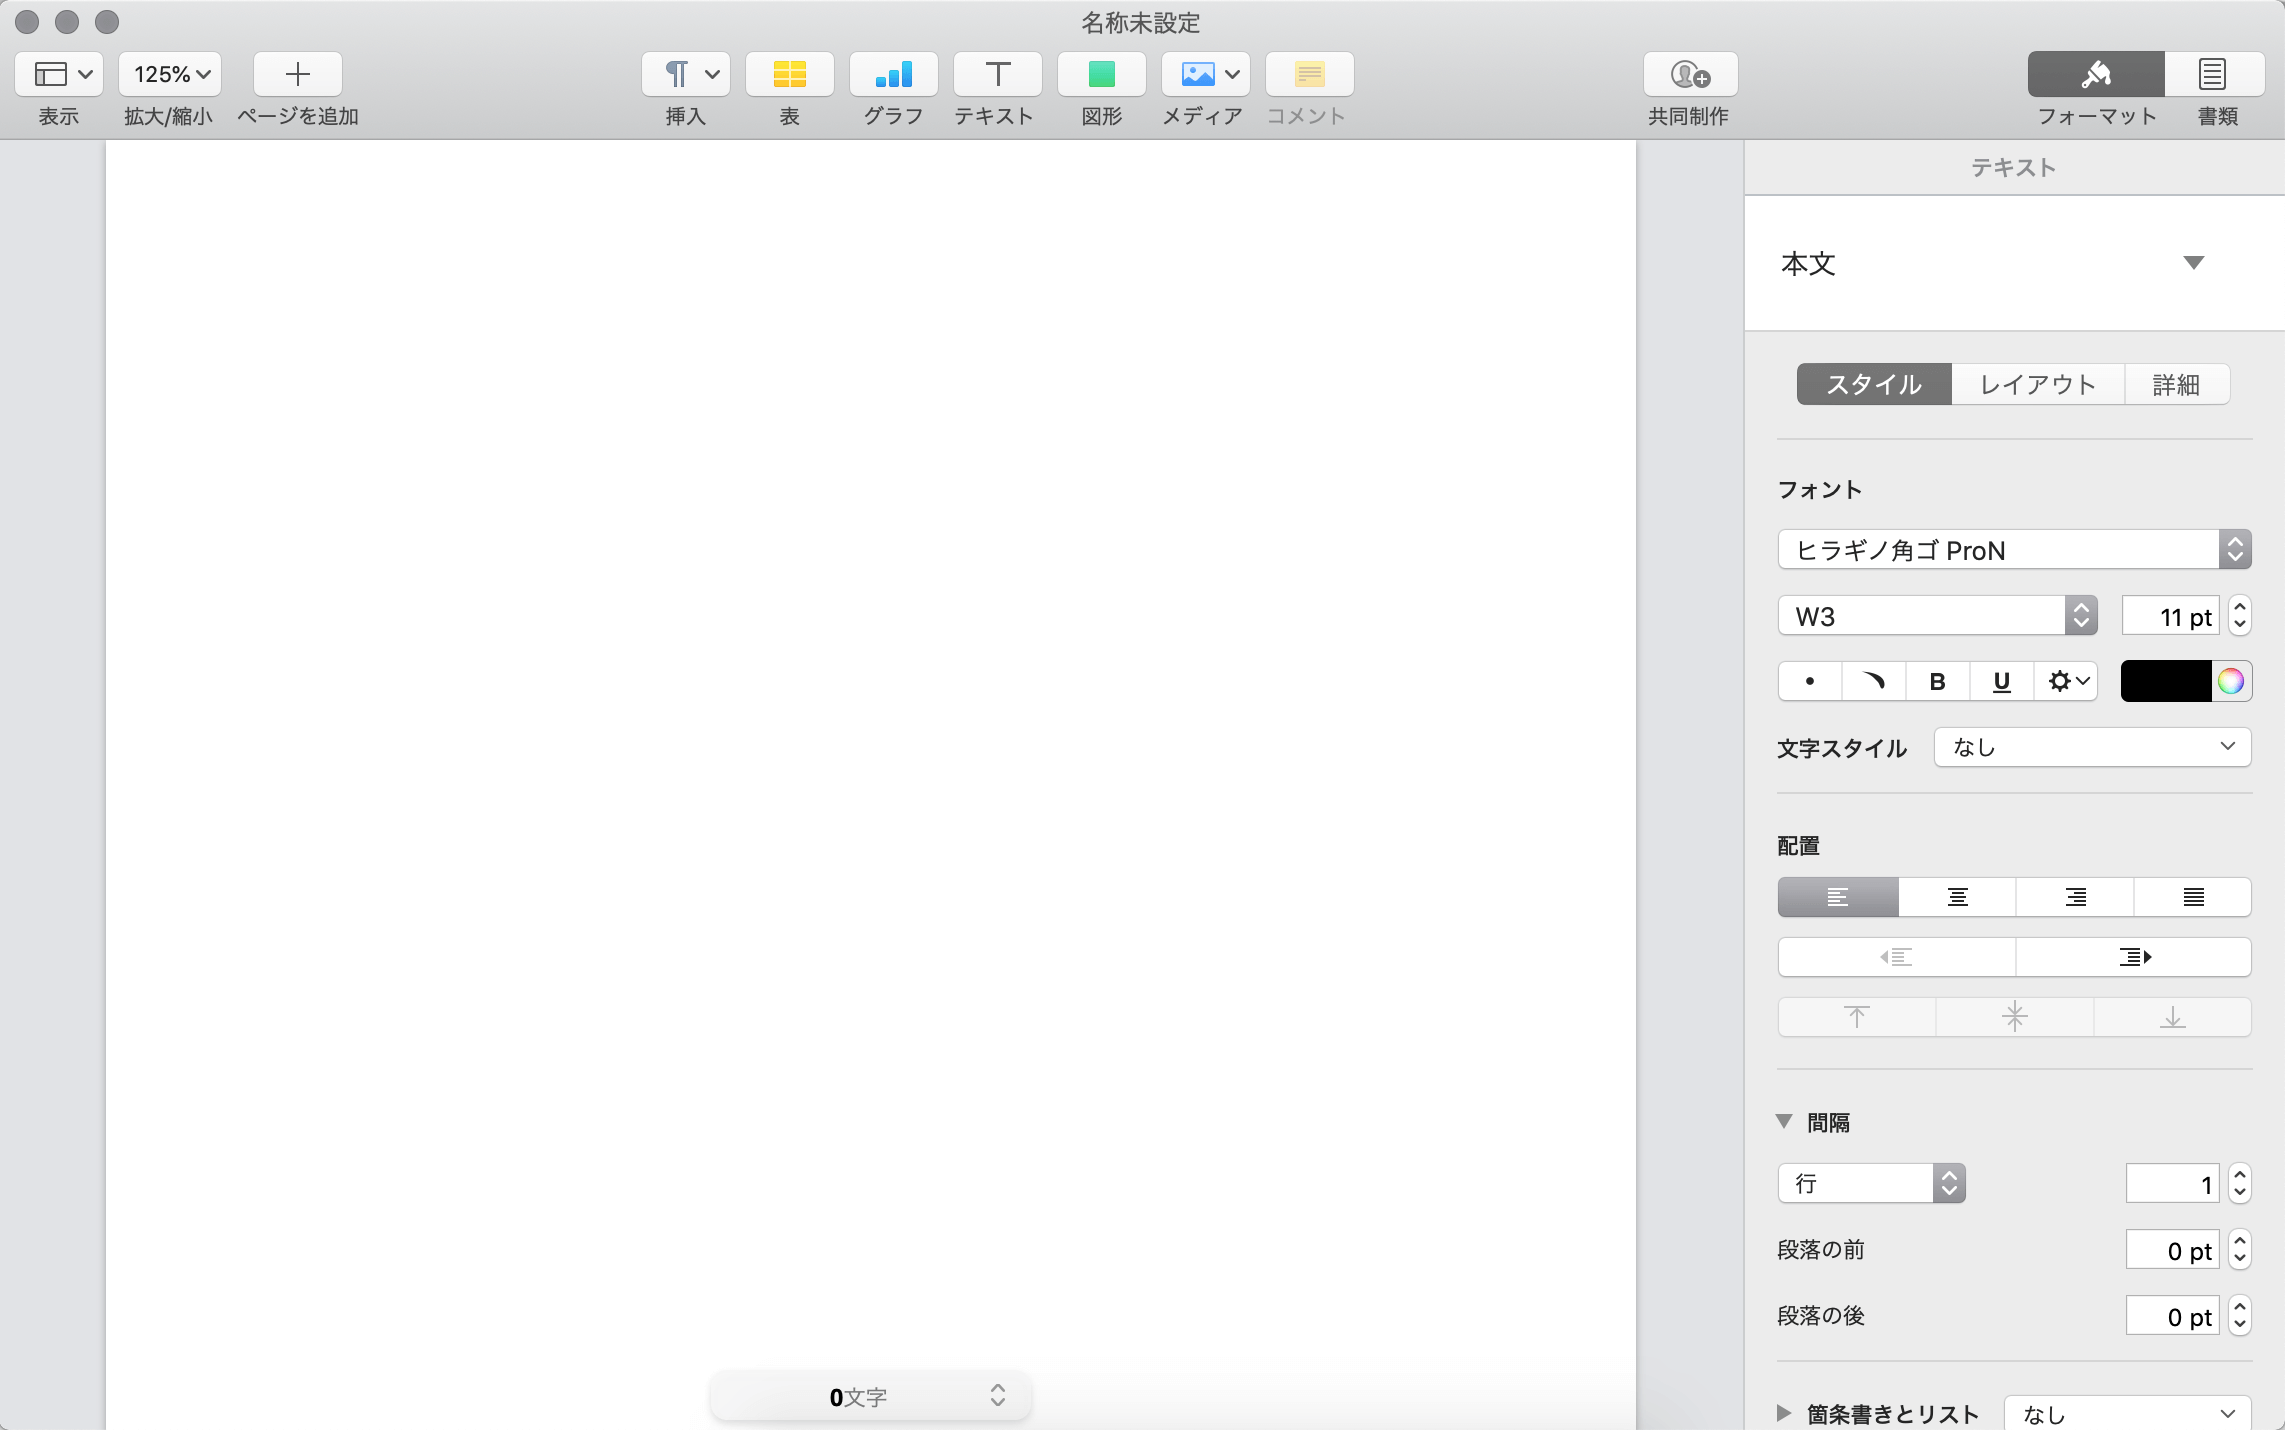Screen dimensions: 2285x1430
Task: Collapse the 間隔 section triangle
Action: coord(1784,1122)
